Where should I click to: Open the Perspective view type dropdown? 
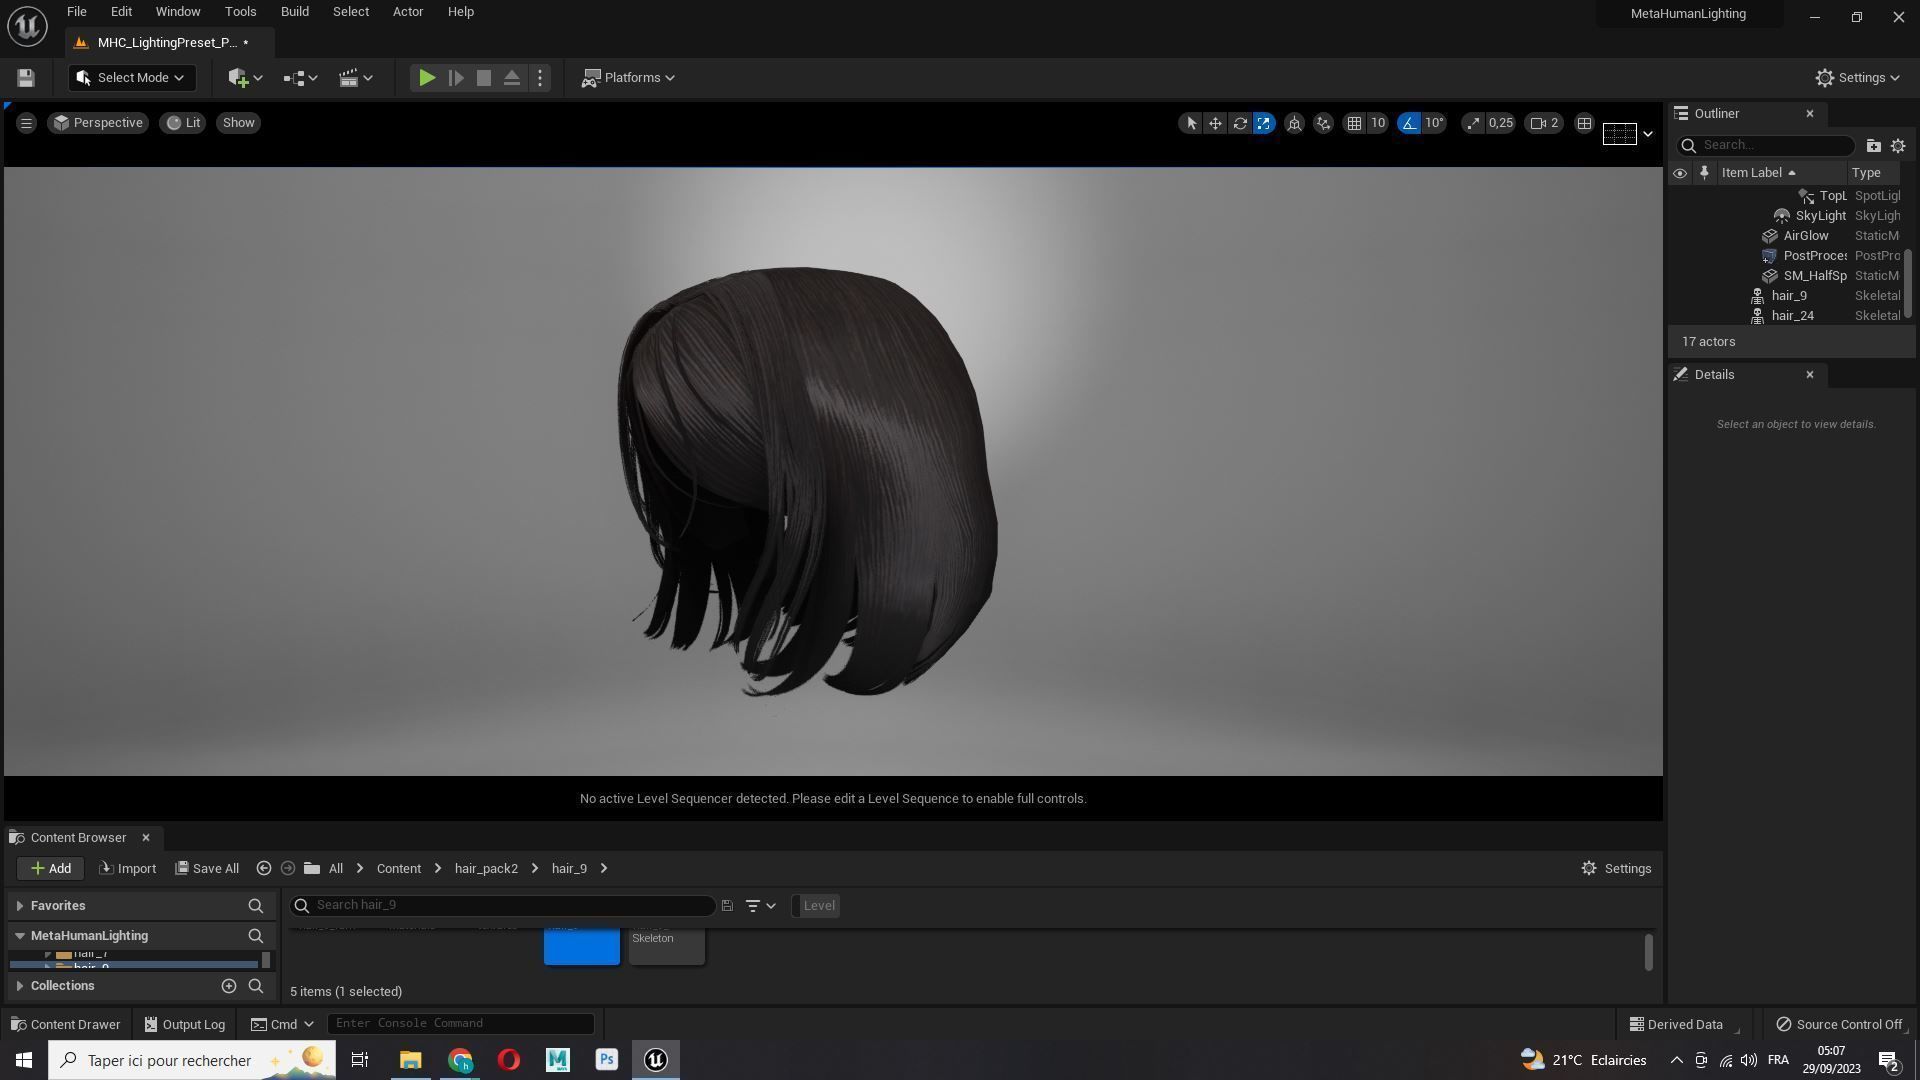point(98,123)
